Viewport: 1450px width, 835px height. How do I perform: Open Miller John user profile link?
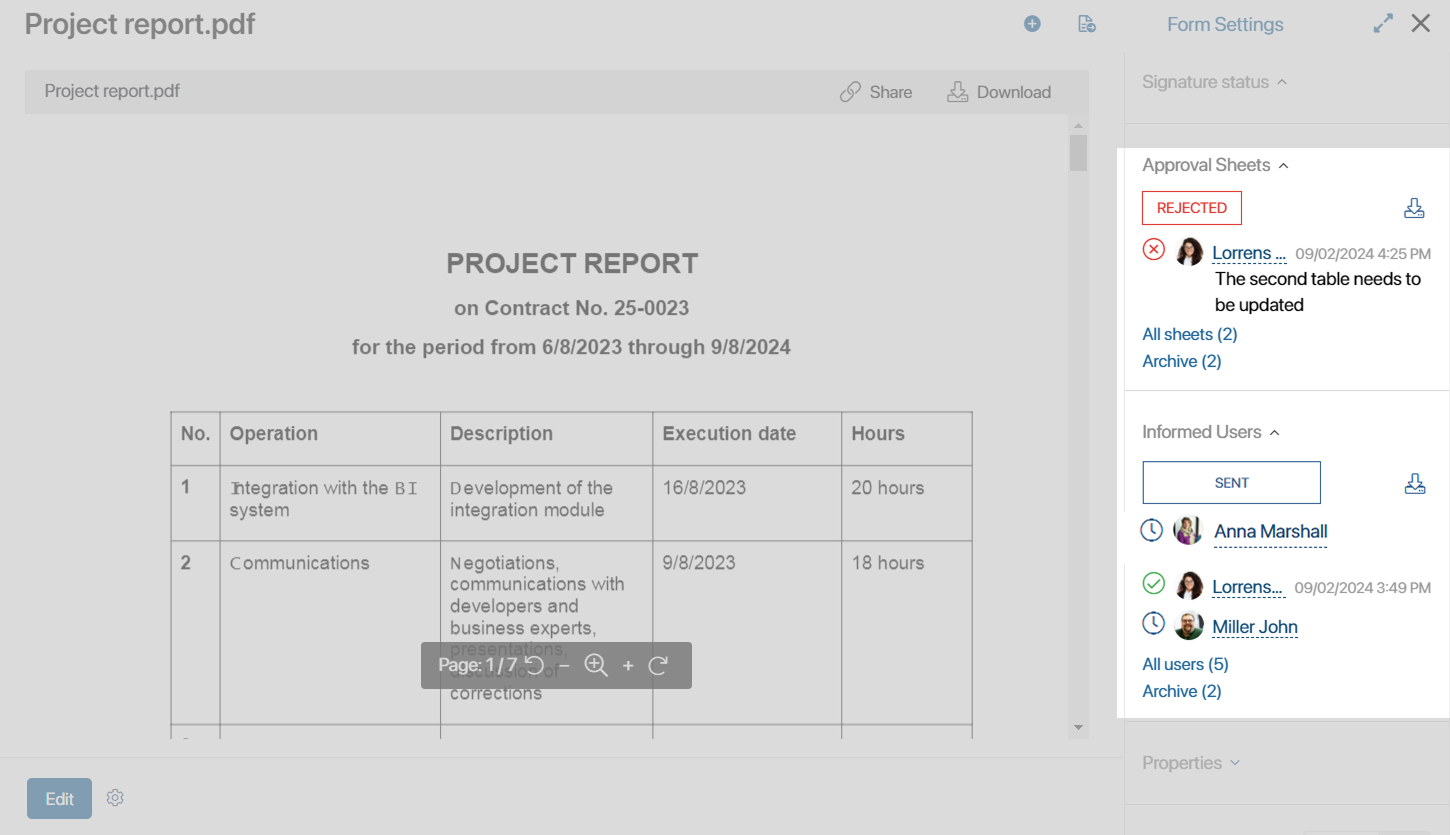(x=1255, y=627)
